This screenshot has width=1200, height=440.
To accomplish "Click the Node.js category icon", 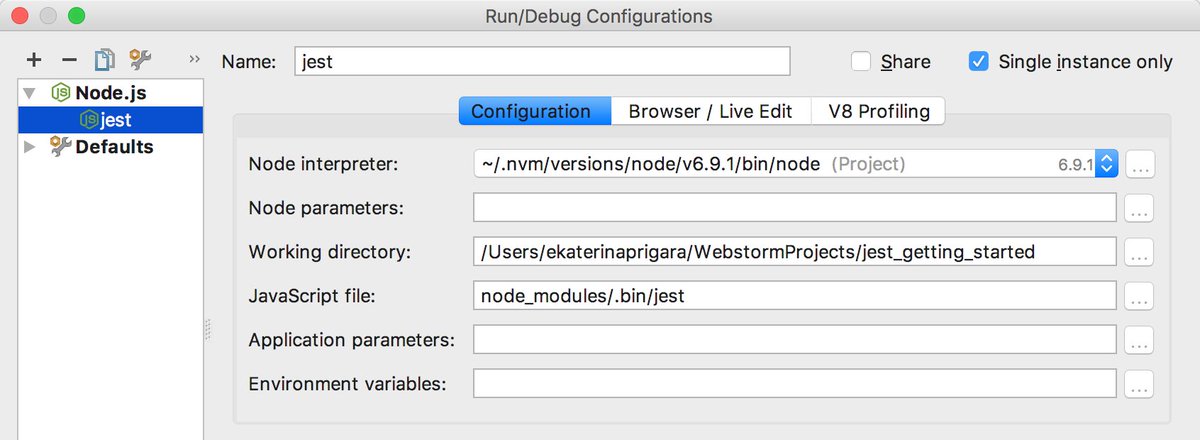I will pyautogui.click(x=61, y=93).
